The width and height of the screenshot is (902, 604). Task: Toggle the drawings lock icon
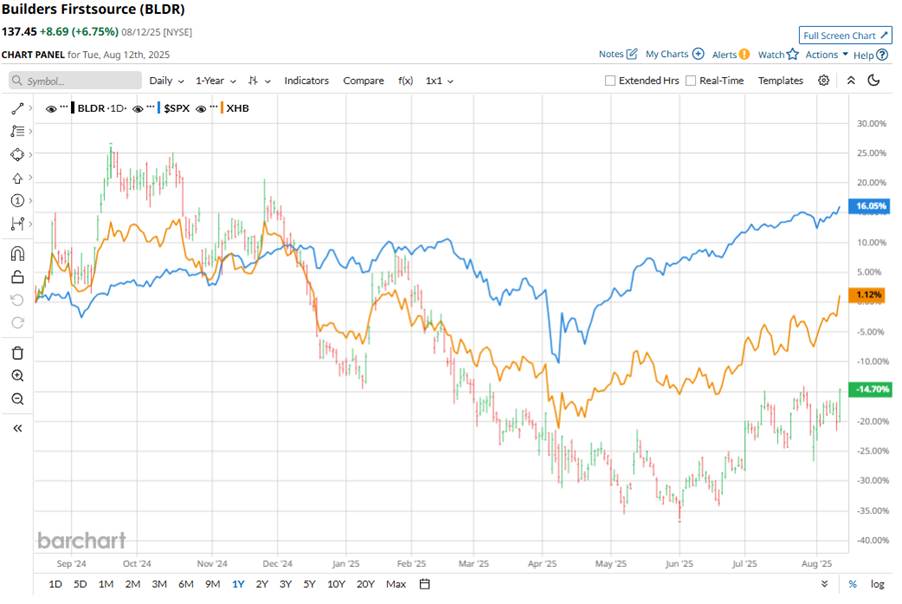click(17, 277)
